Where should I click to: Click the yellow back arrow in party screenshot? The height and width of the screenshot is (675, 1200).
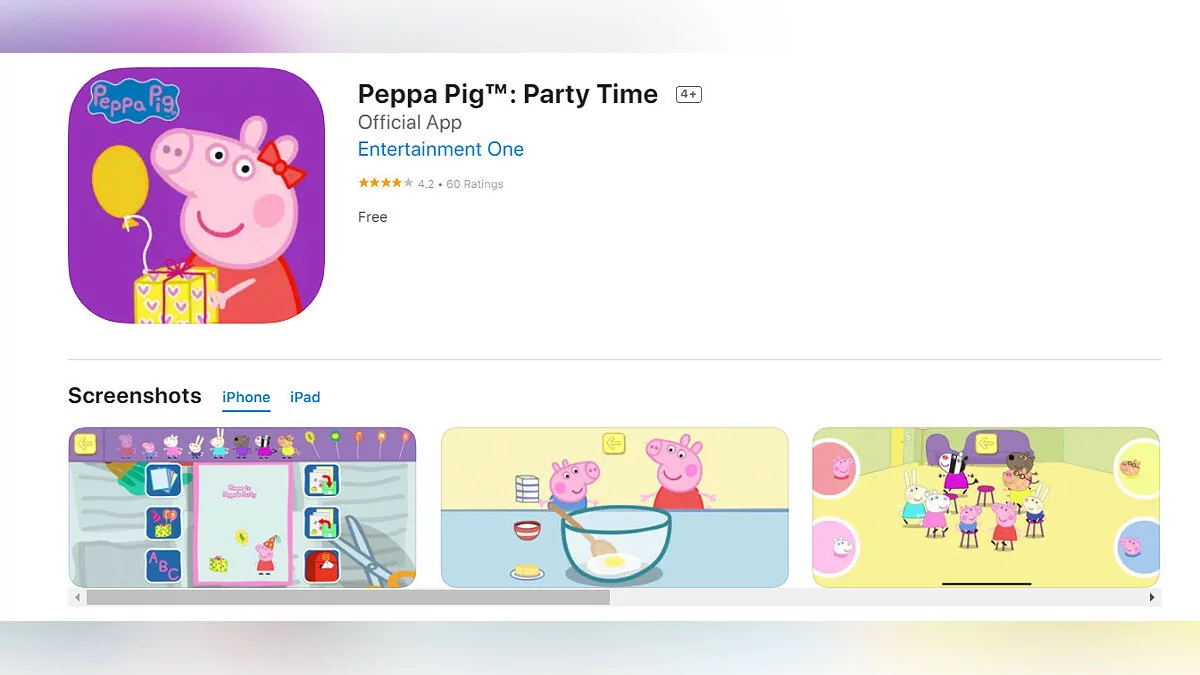(987, 443)
